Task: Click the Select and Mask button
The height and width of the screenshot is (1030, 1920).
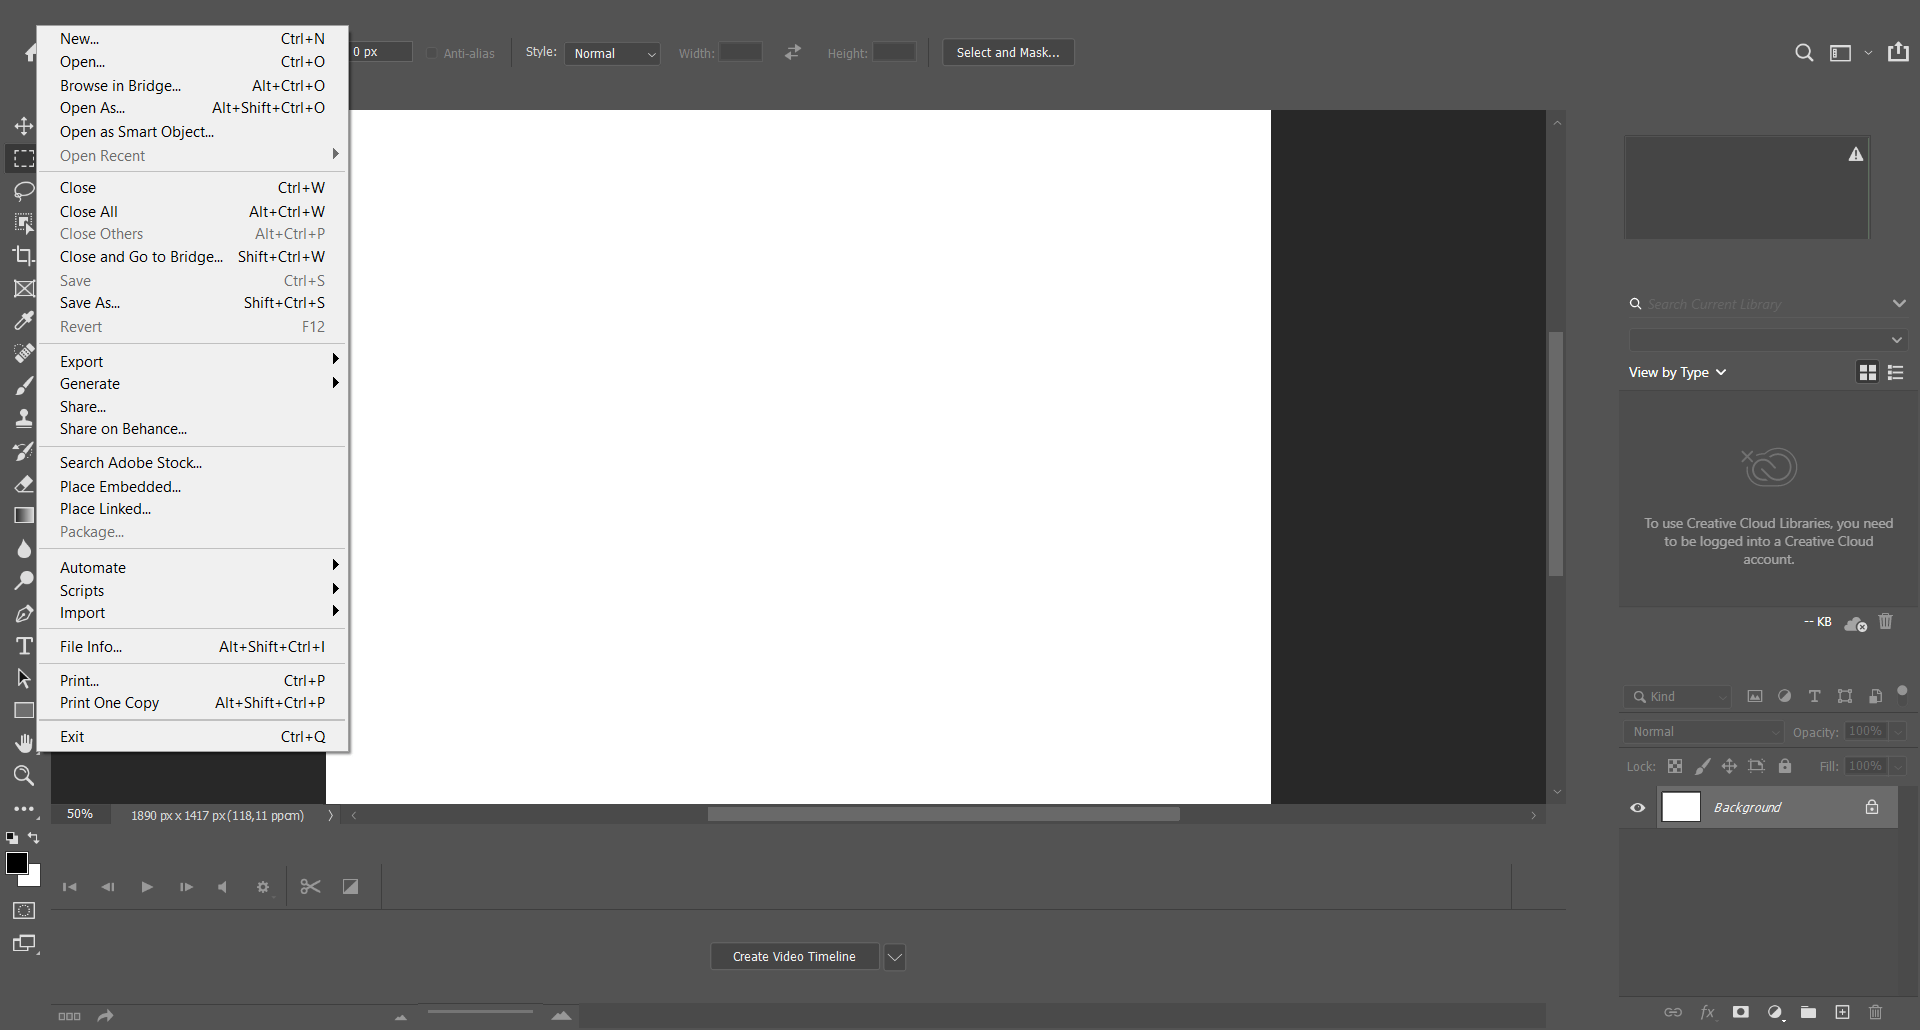Action: coord(1007,52)
